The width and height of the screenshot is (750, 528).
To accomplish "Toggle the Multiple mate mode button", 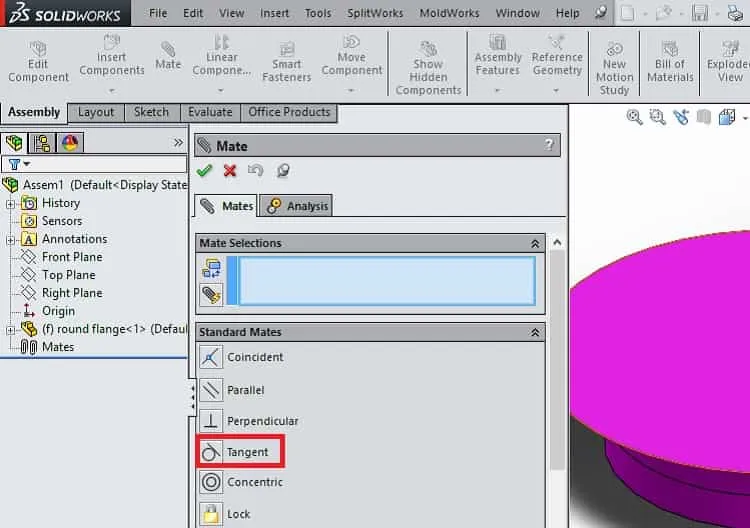I will [211, 295].
